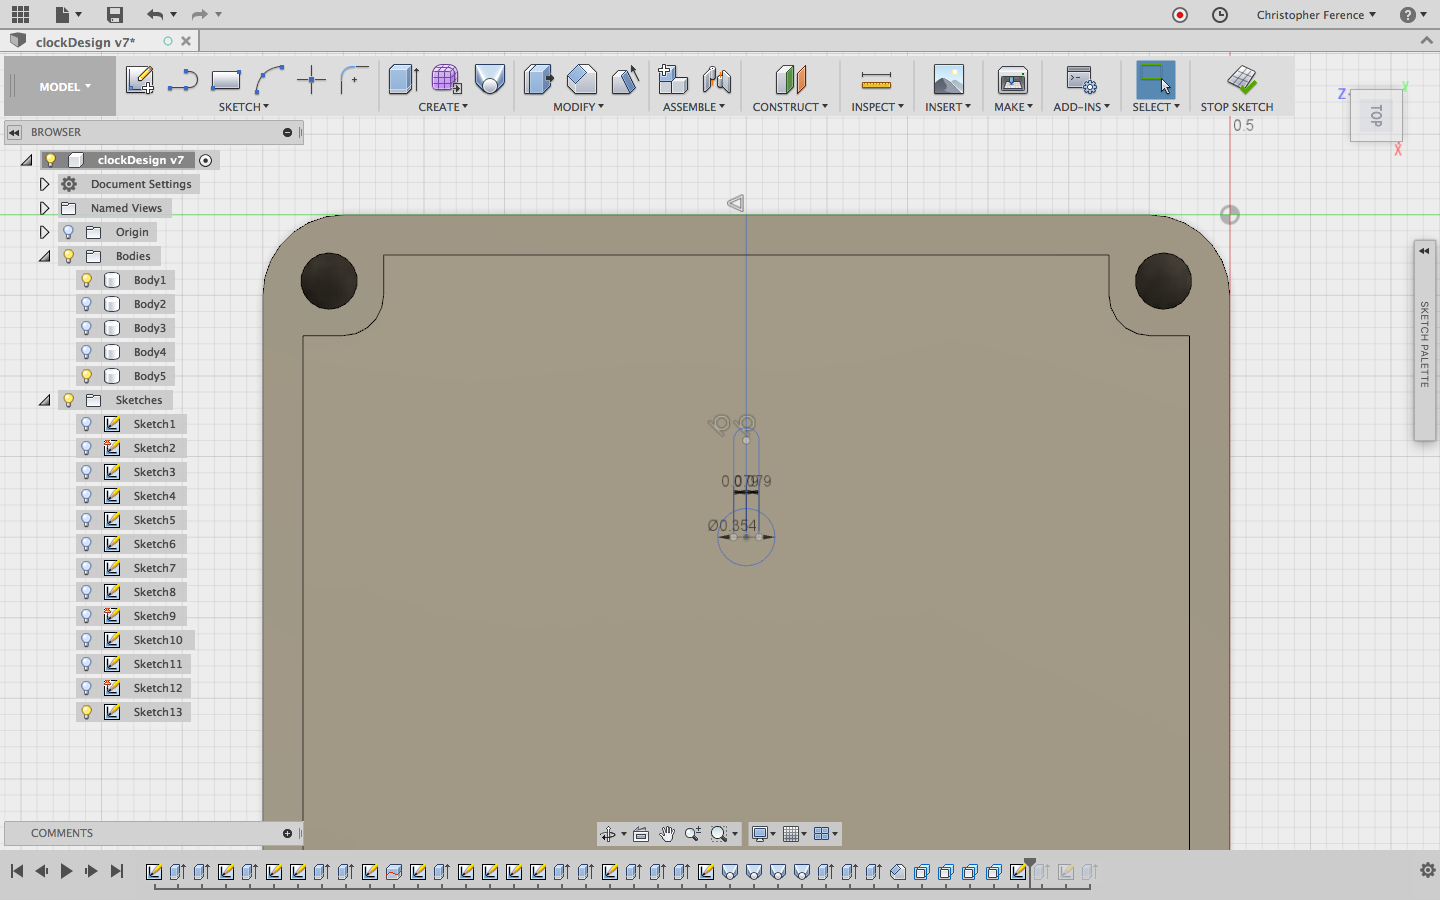
Task: Hide Sketch13 with its lightbulb
Action: tap(87, 712)
